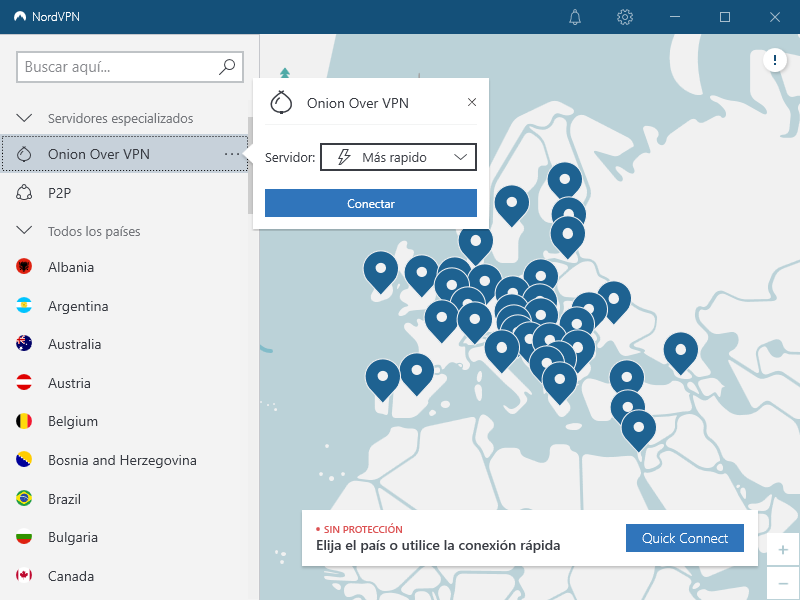Select Onion Over VPN in the list
Image resolution: width=800 pixels, height=614 pixels.
(124, 154)
